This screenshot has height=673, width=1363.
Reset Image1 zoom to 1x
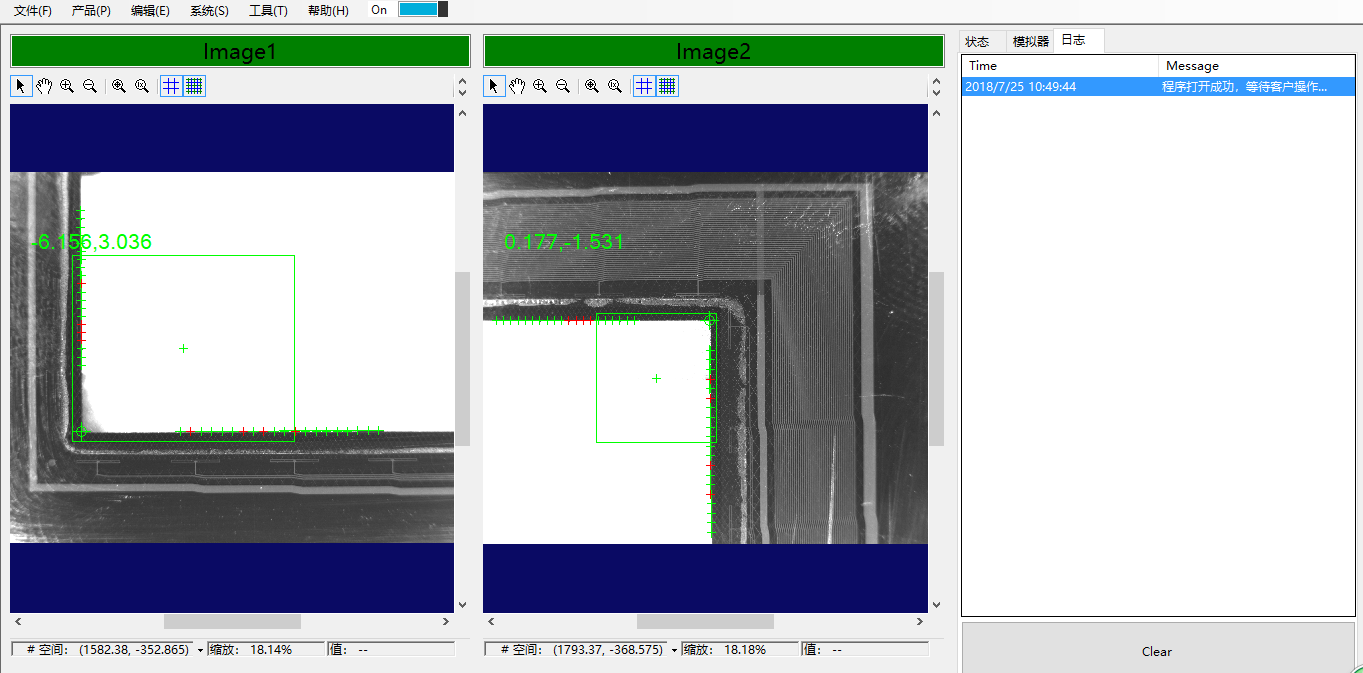(142, 86)
